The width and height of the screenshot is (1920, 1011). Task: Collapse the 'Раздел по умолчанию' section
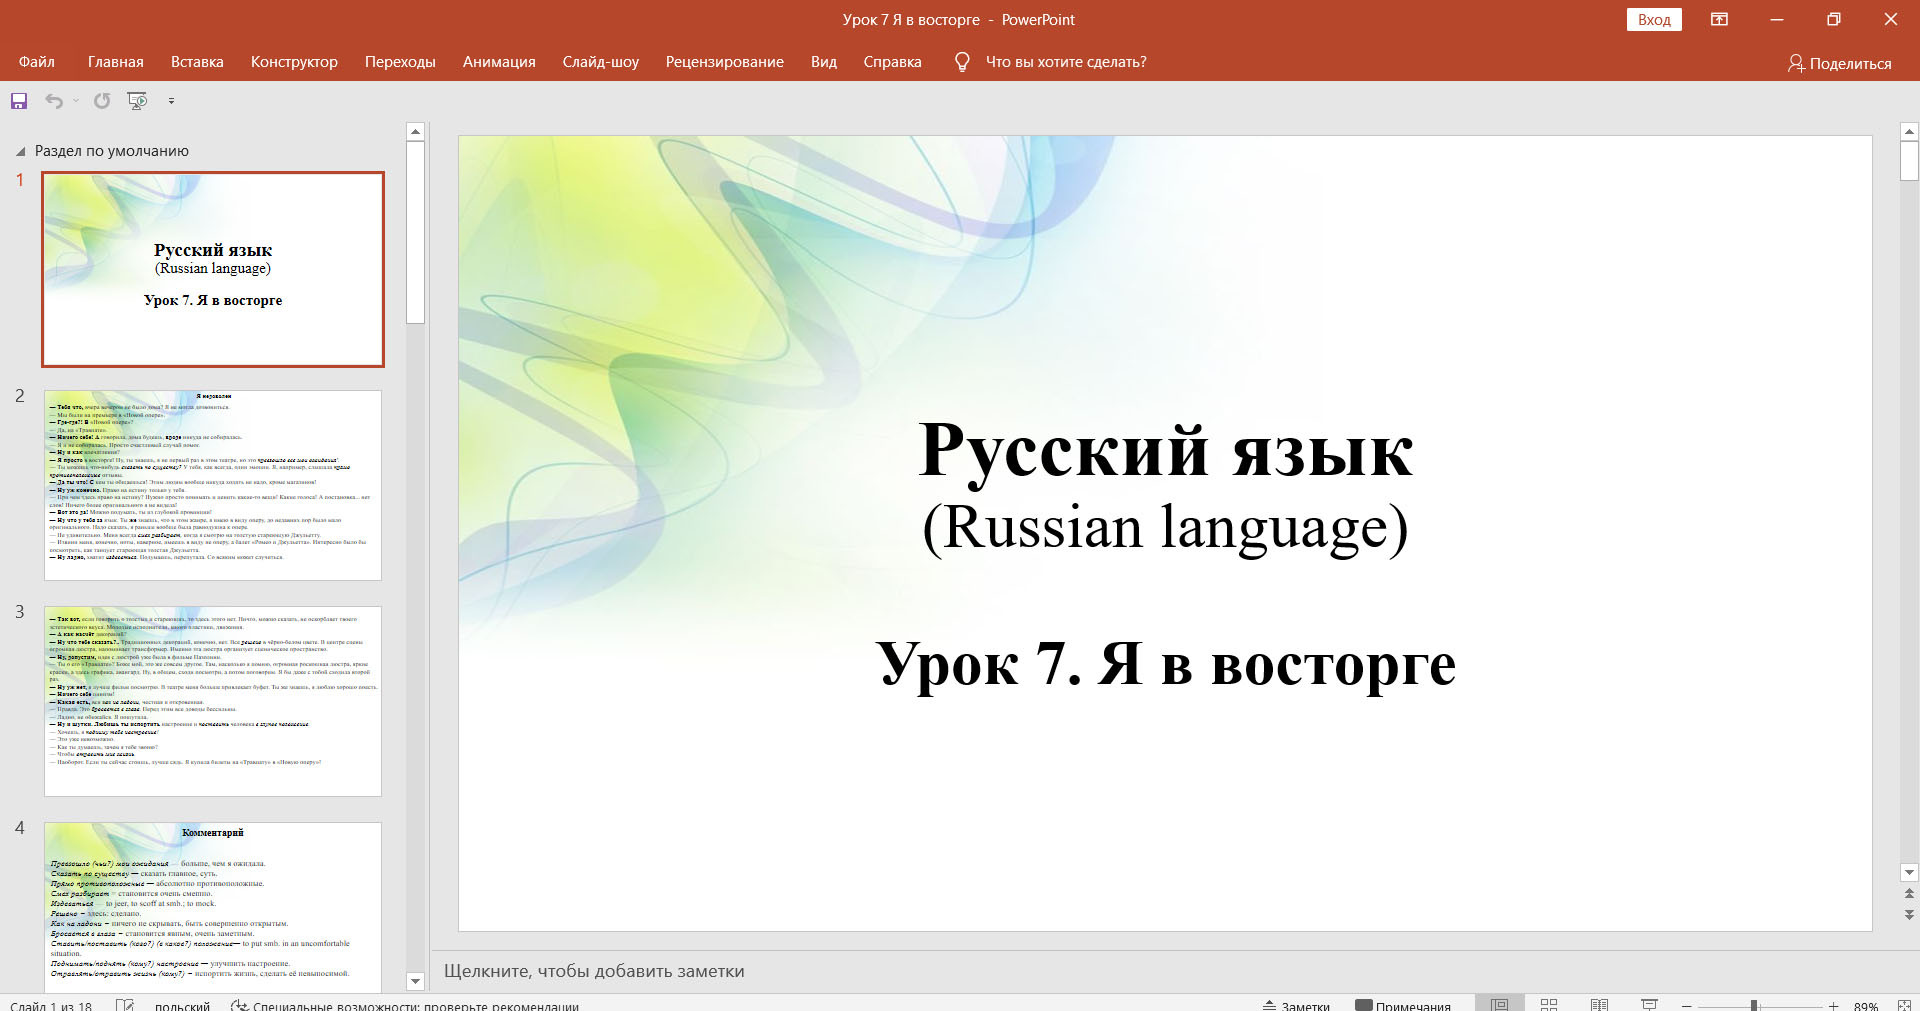coord(20,152)
